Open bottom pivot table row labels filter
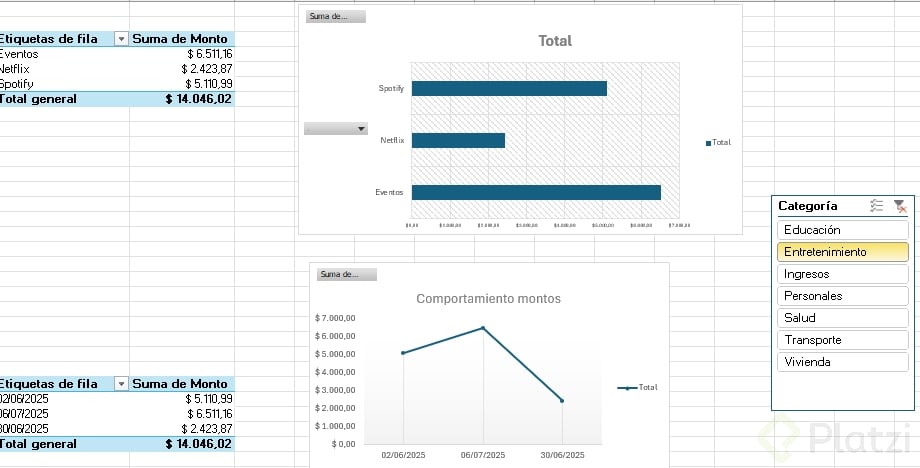This screenshot has width=920, height=468. 121,384
